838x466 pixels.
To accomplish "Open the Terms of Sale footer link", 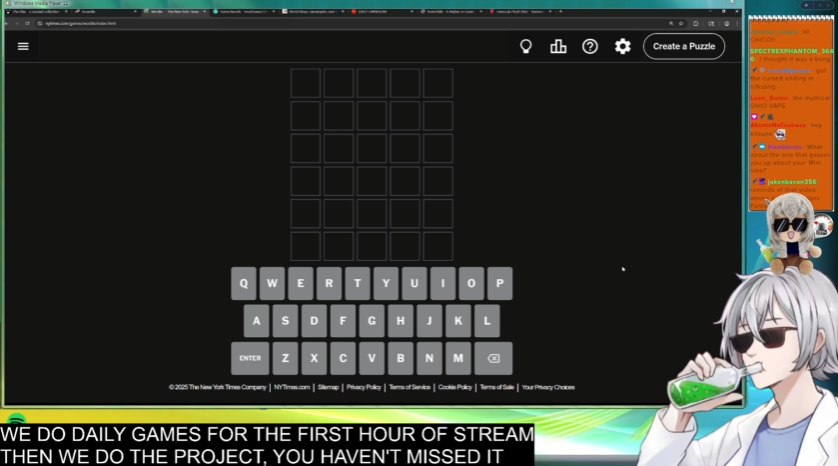I will coord(496,387).
